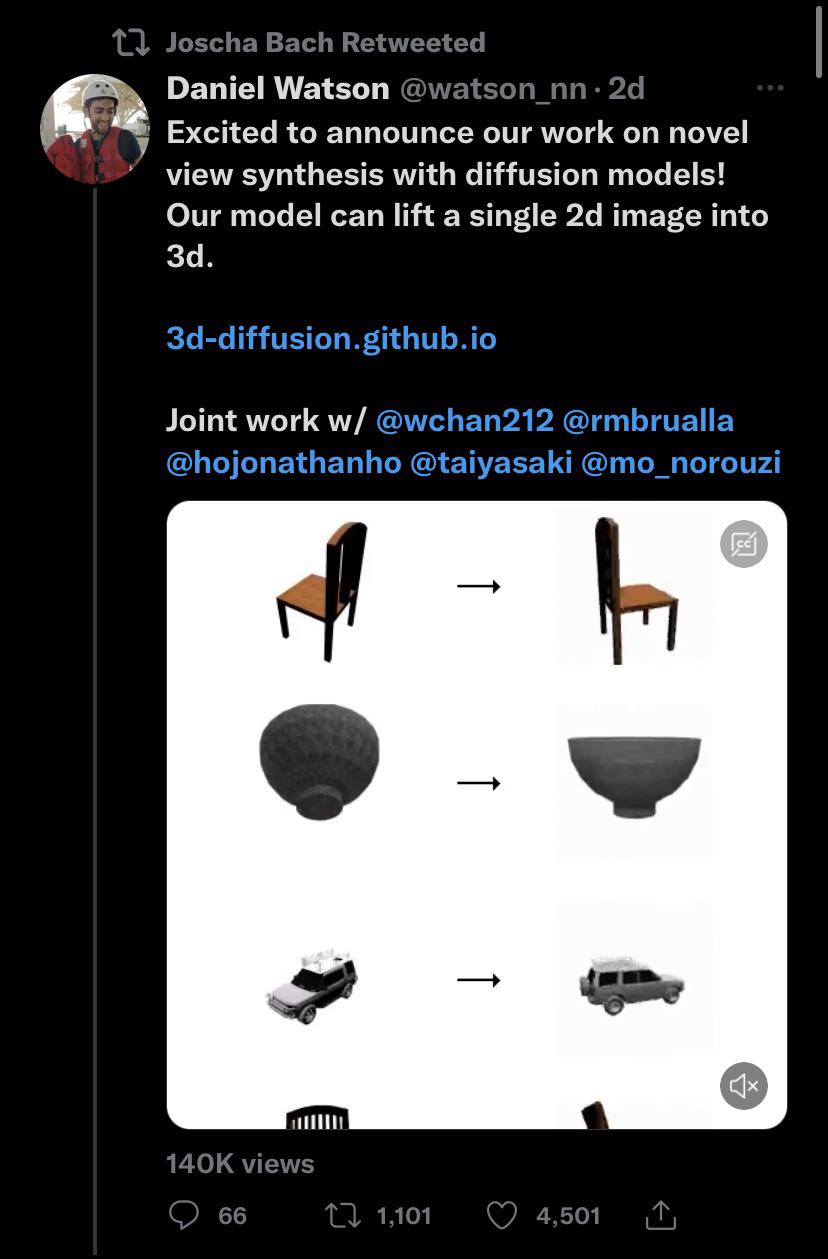Click the @taiyasaki mention
The width and height of the screenshot is (828, 1259).
[490, 462]
